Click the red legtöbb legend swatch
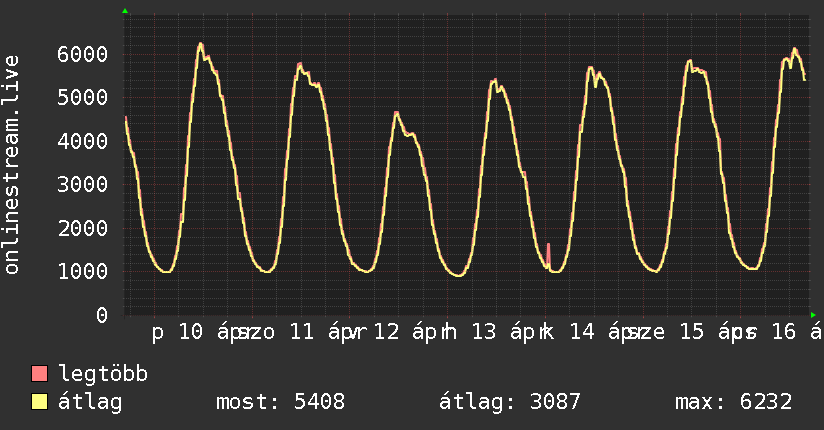 [x=40, y=375]
